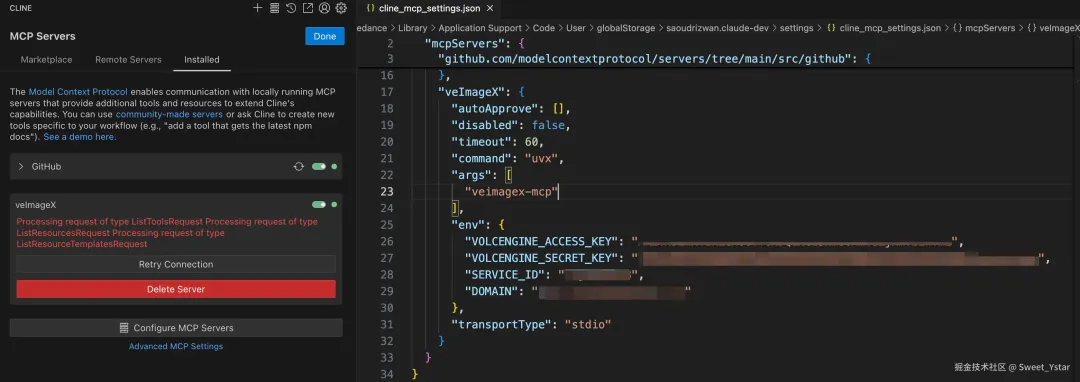
Task: Click Retry Connection for veImageX
Action: click(176, 264)
